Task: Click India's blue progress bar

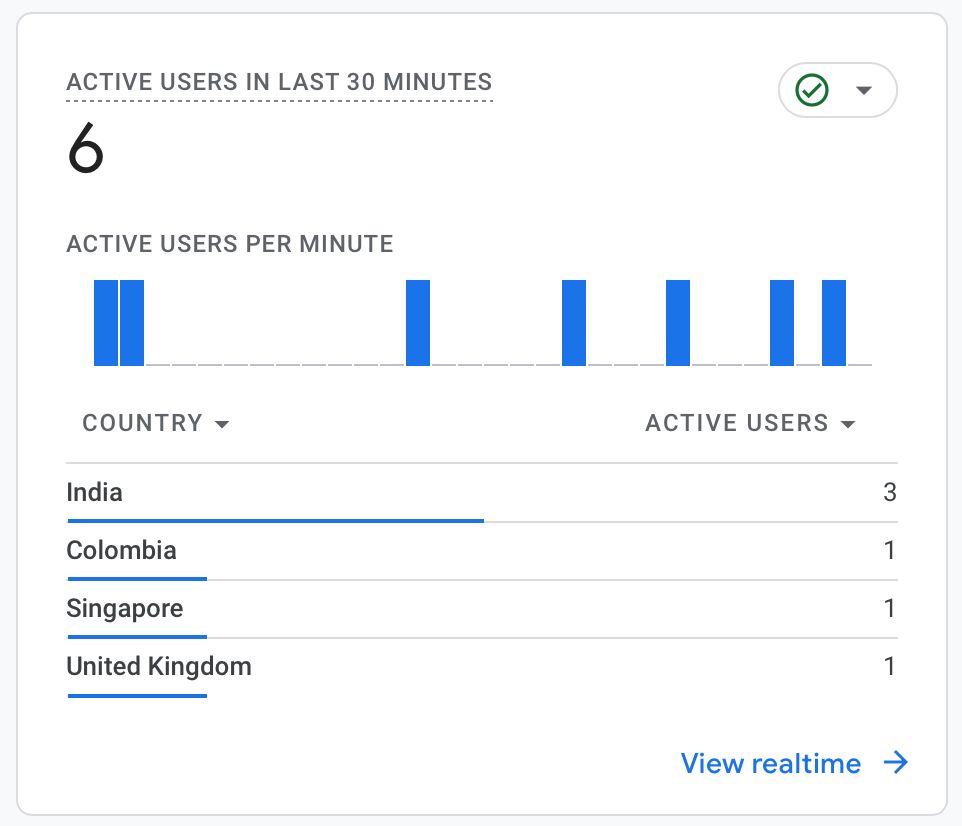Action: (275, 520)
